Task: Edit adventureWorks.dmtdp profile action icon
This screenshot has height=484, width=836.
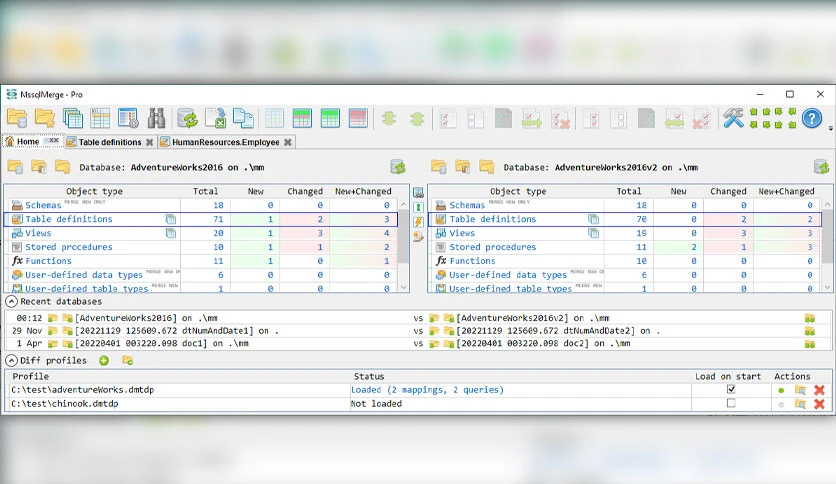Action: (800, 390)
